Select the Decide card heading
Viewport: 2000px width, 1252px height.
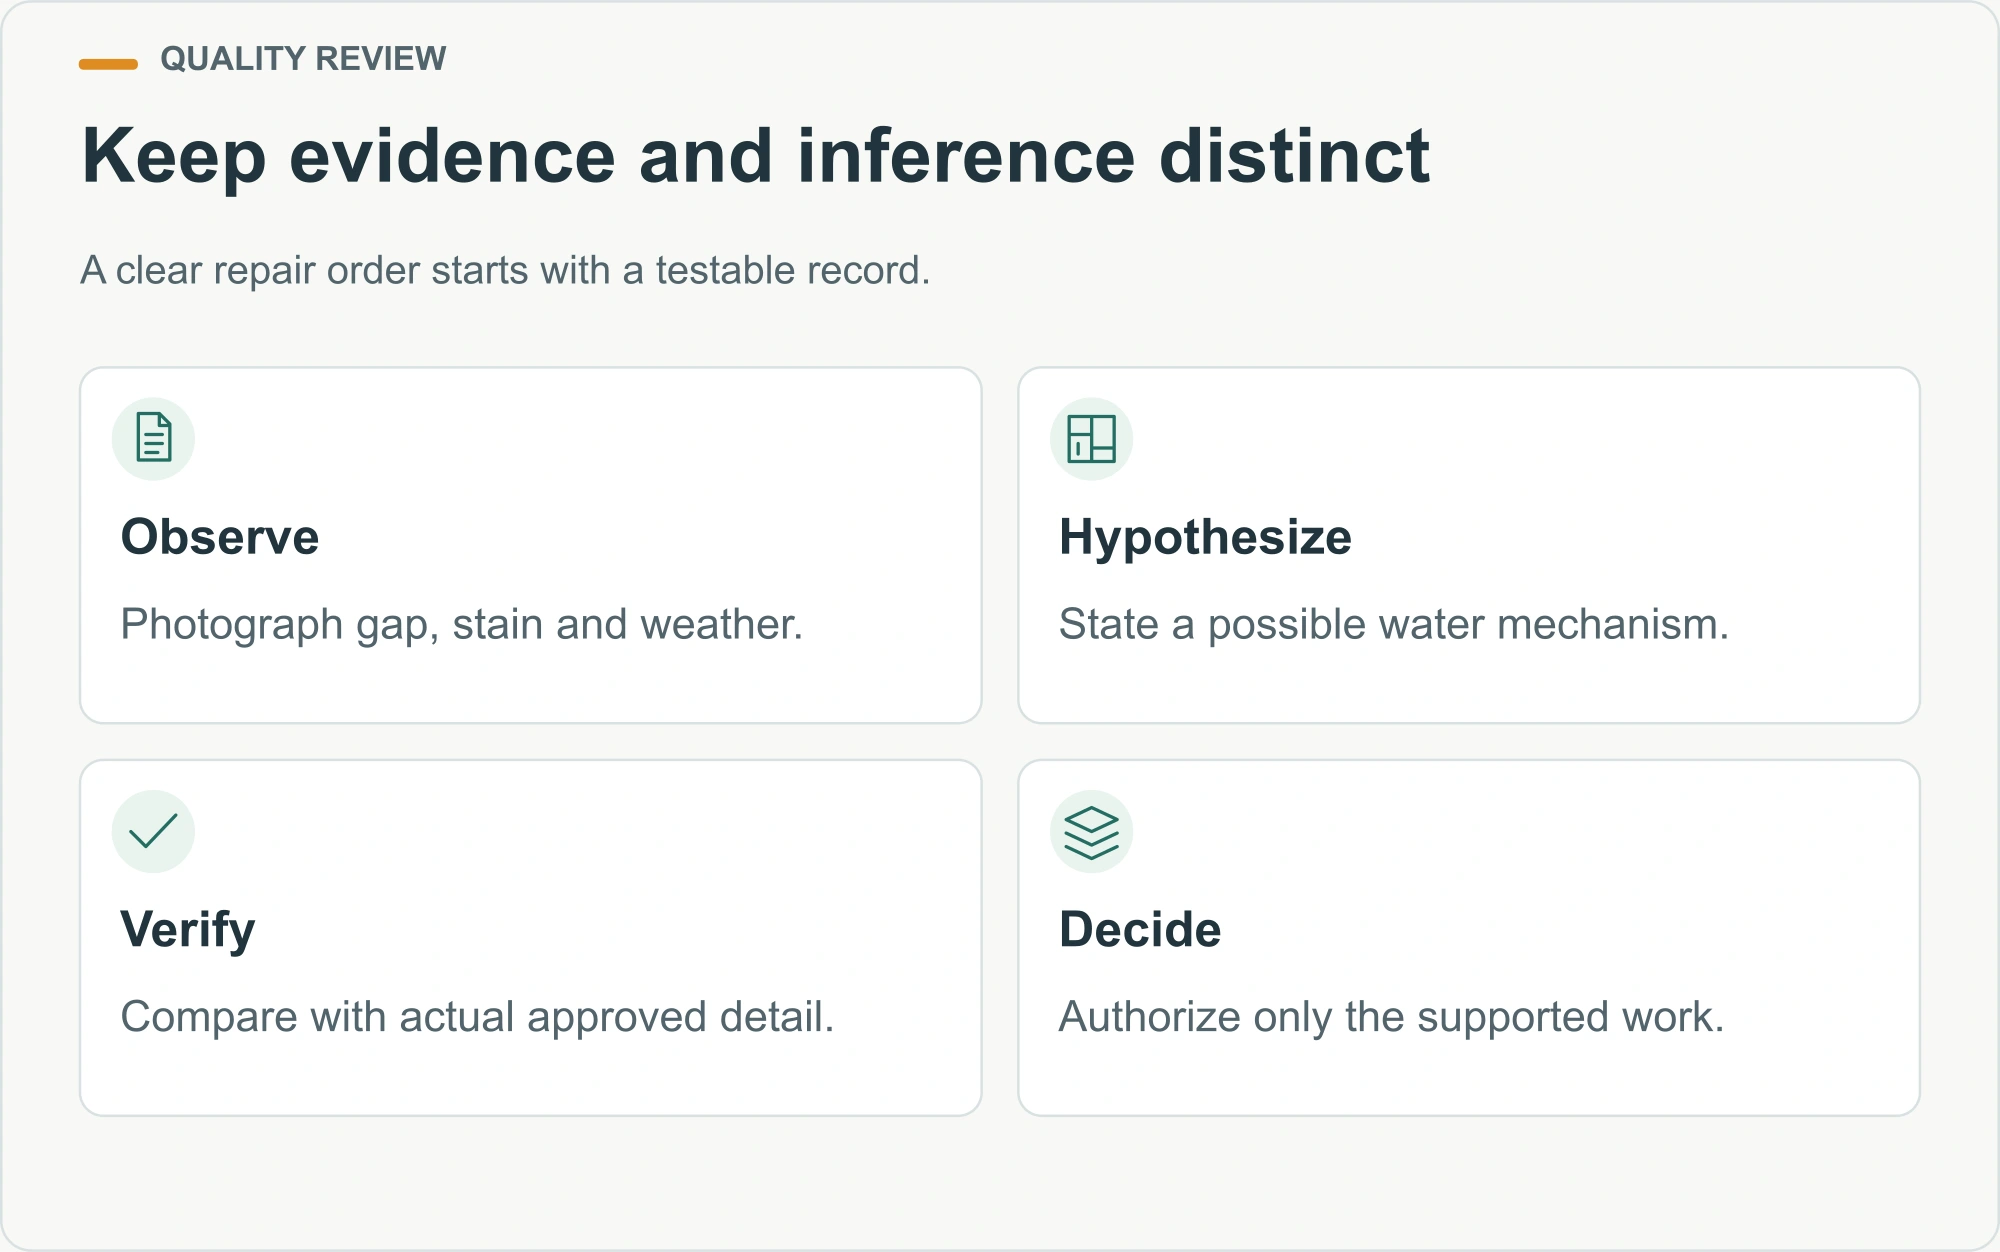tap(1140, 930)
